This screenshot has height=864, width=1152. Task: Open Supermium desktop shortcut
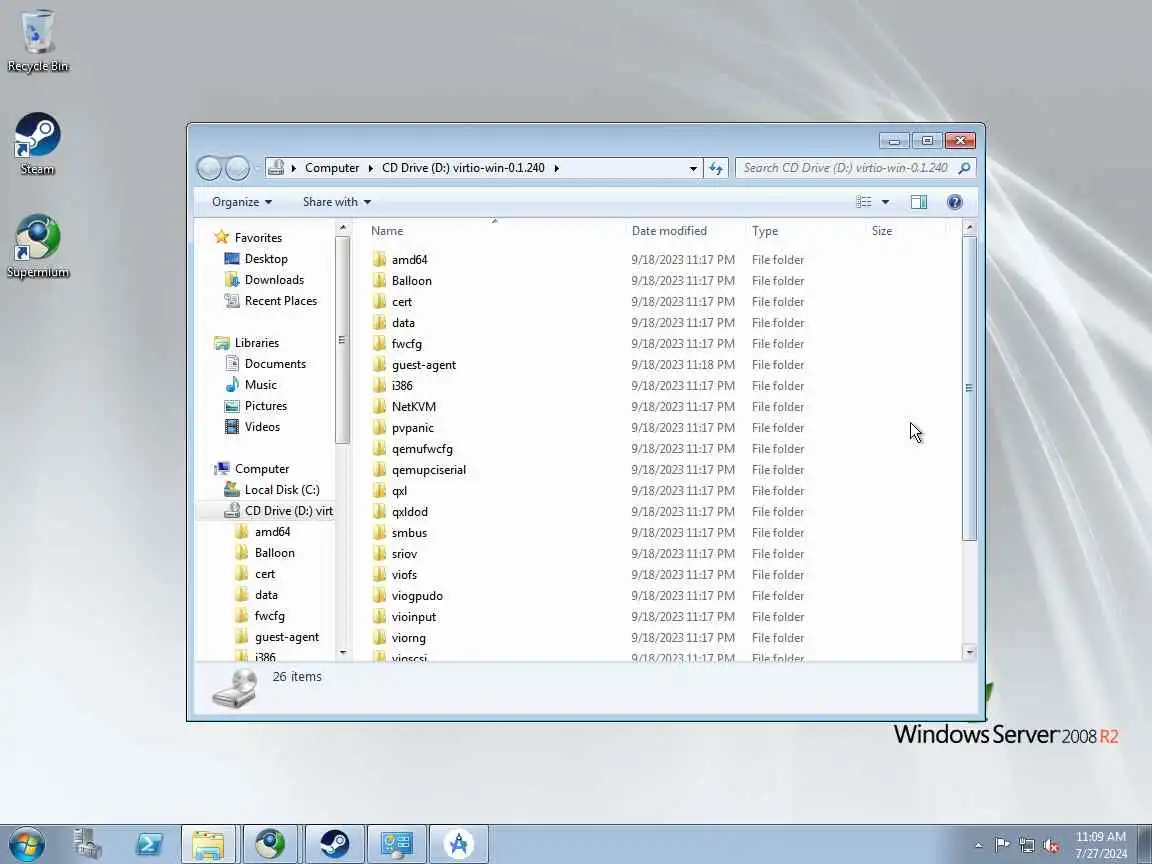(37, 247)
